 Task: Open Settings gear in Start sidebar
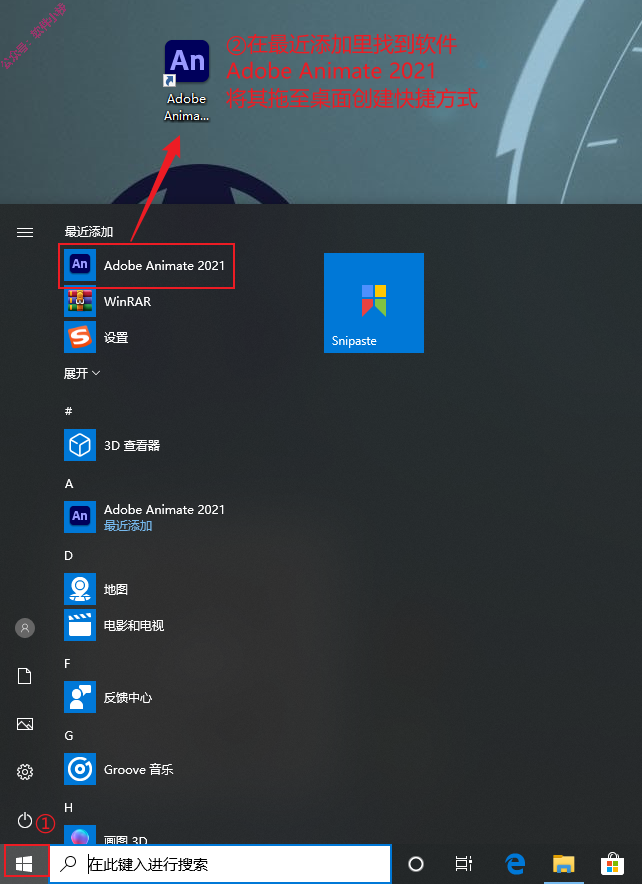[25, 772]
